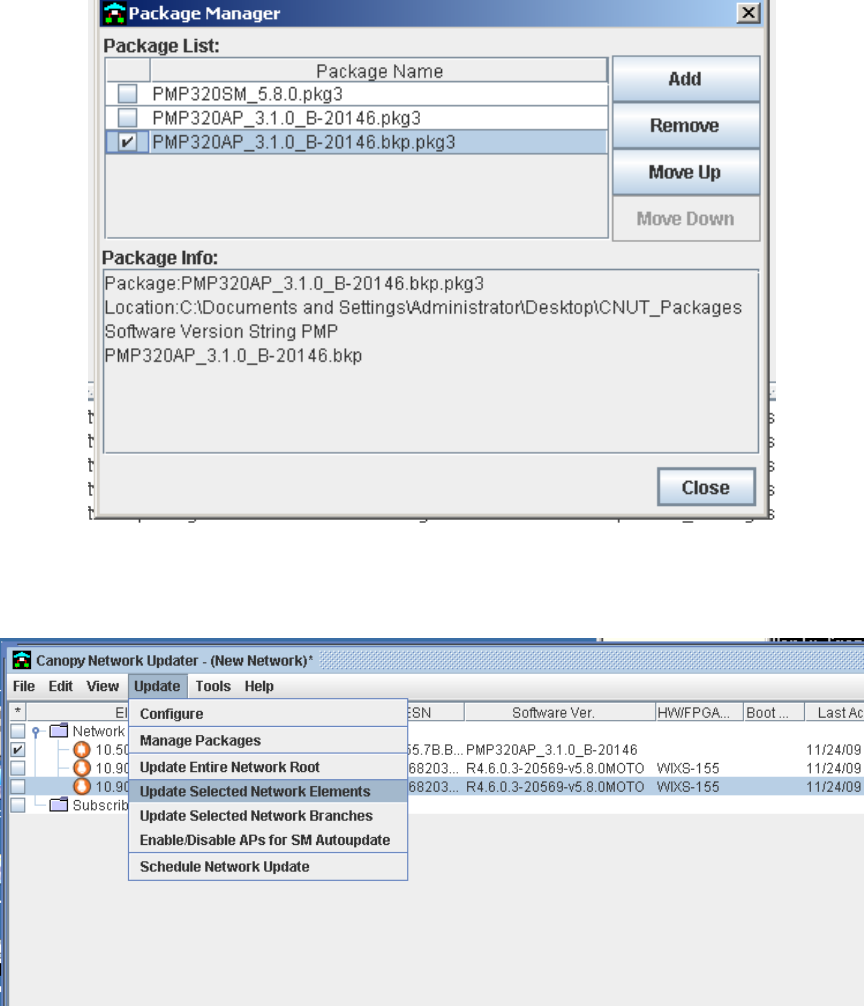The width and height of the screenshot is (864, 1006).
Task: Click the Move Up button
Action: pyautogui.click(x=686, y=172)
